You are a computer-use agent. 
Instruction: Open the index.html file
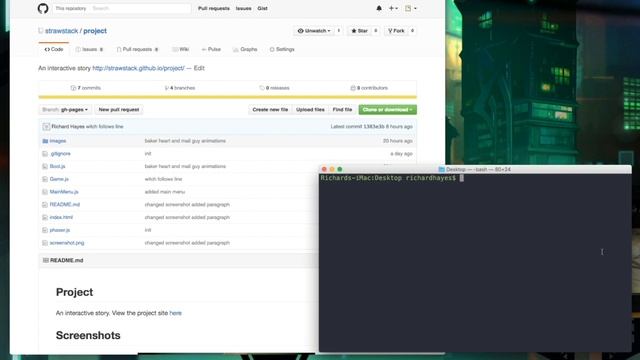pos(61,217)
